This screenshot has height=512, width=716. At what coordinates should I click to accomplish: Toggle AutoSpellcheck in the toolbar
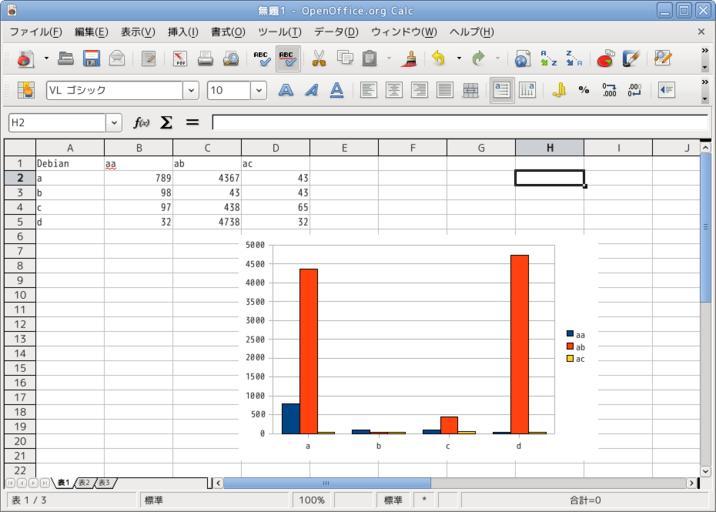(287, 59)
